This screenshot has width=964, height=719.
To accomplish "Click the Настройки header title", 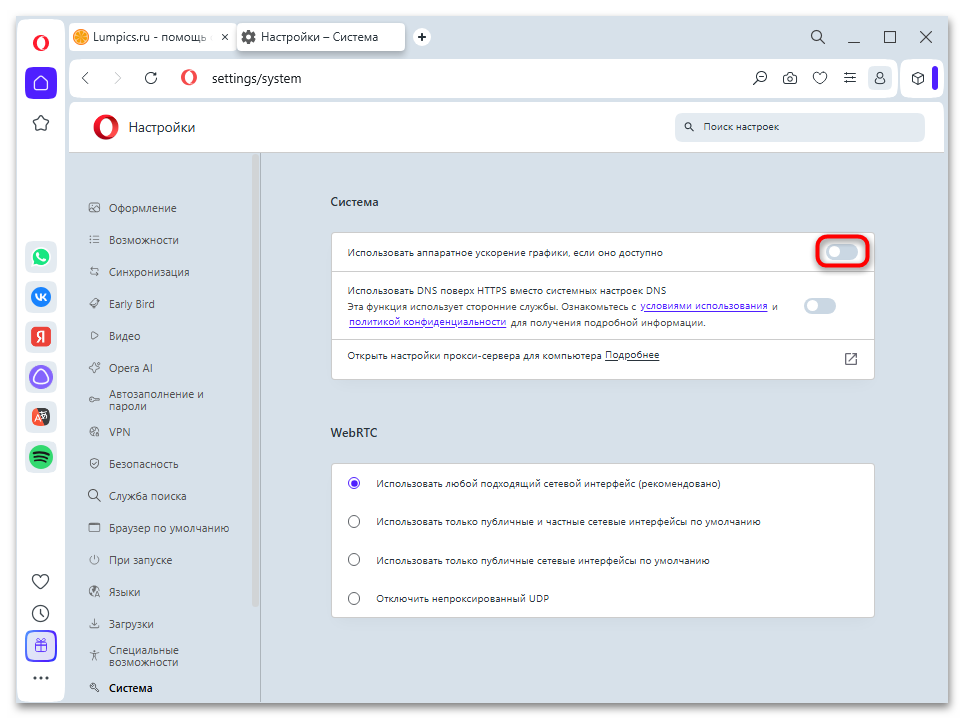I will (162, 127).
